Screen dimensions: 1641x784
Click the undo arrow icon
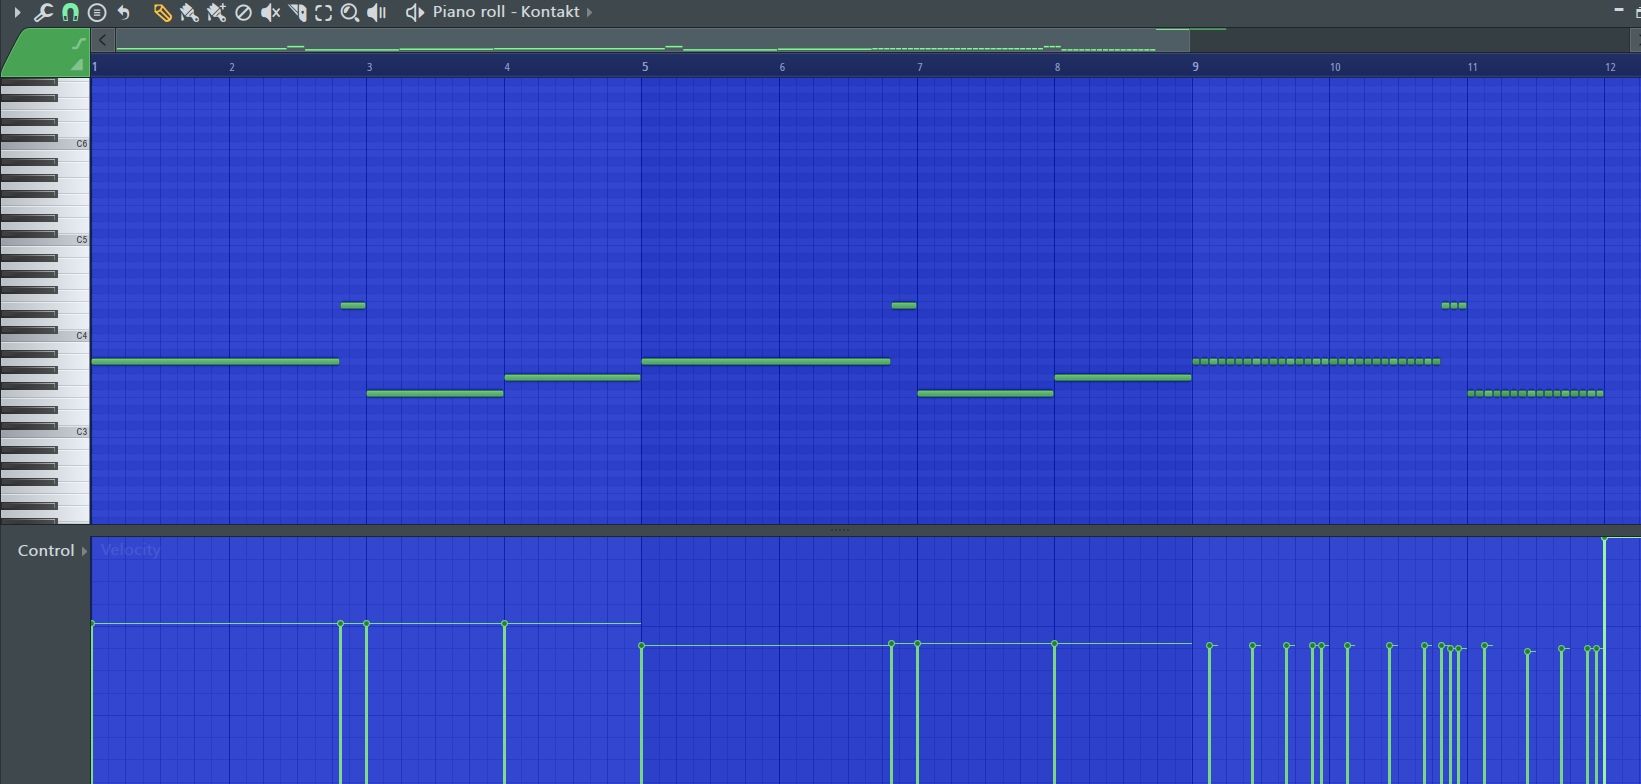pos(124,13)
